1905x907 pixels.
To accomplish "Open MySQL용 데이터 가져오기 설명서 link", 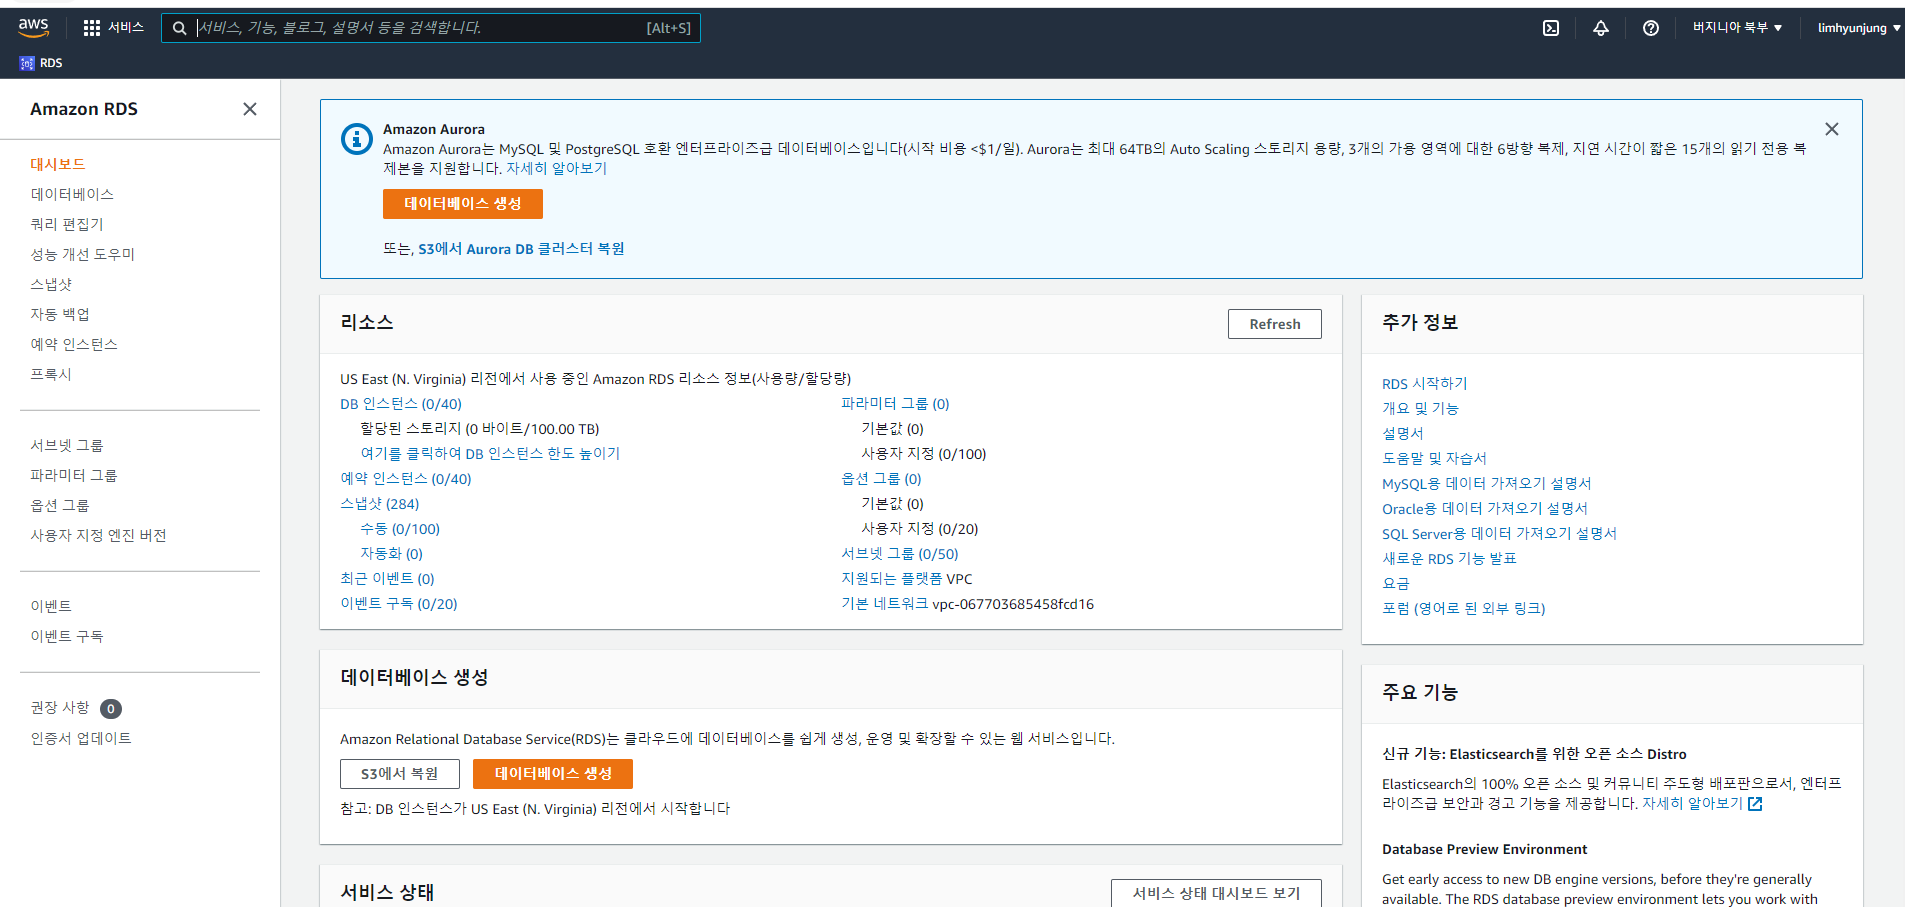I will tap(1487, 484).
